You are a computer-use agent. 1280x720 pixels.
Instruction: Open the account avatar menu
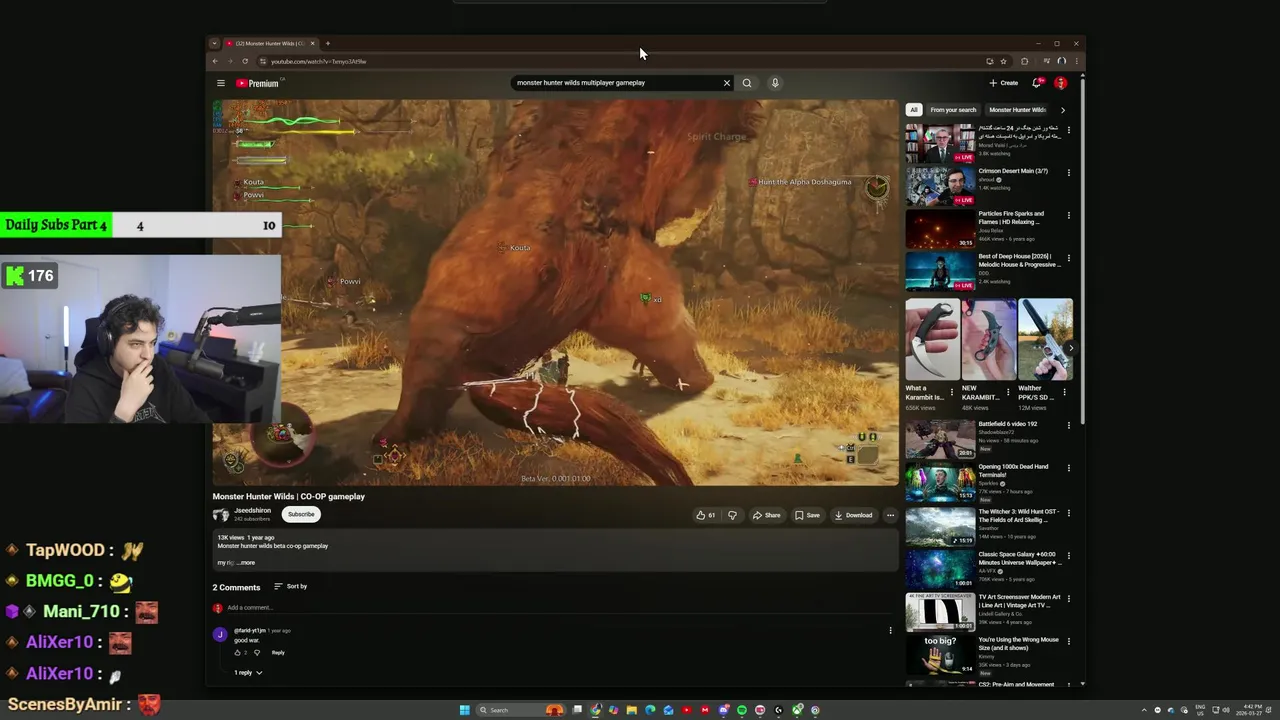pyautogui.click(x=1061, y=83)
